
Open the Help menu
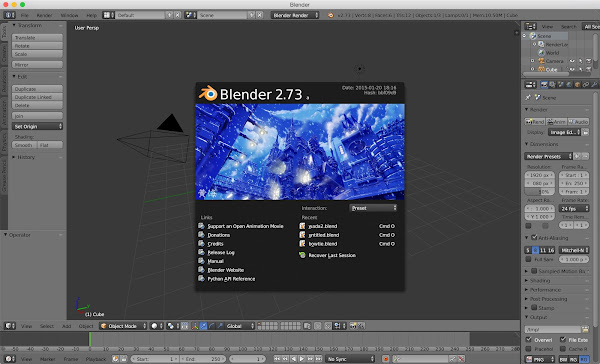91,15
